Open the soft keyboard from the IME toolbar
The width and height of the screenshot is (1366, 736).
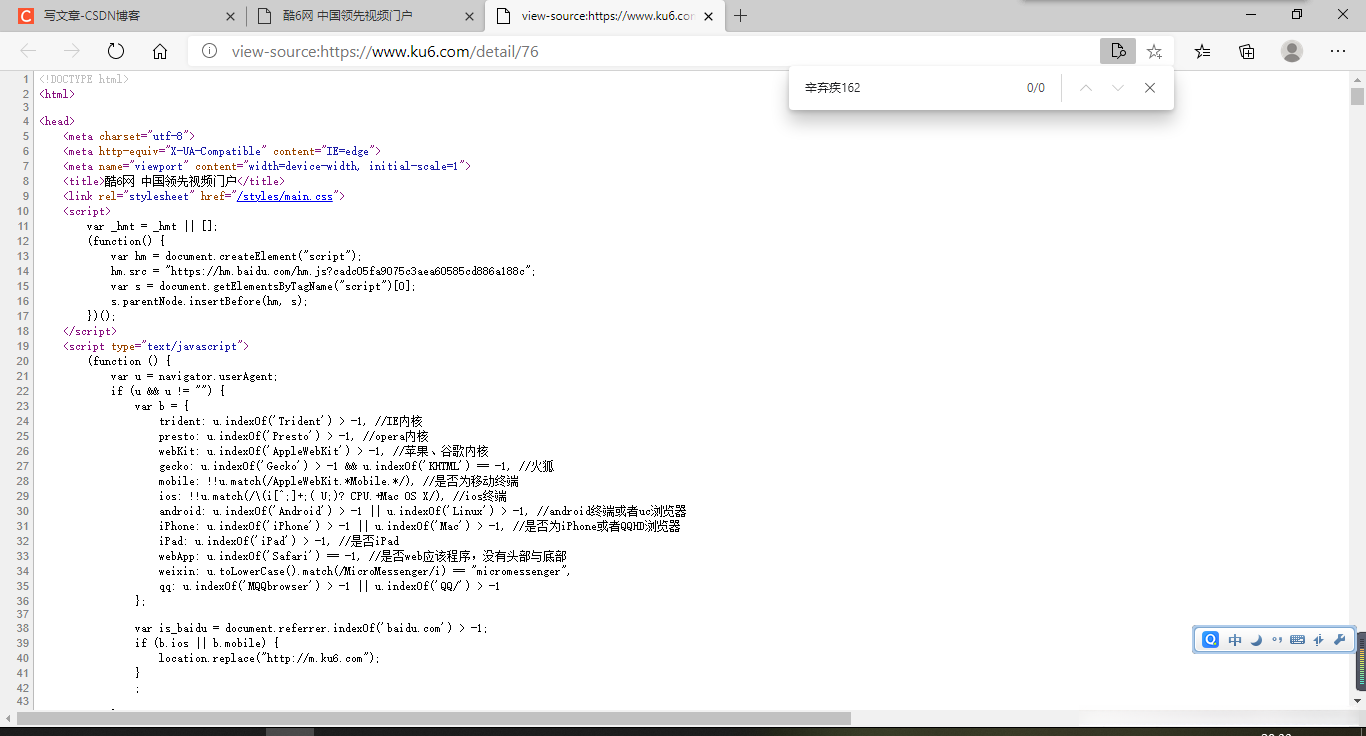[x=1297, y=639]
